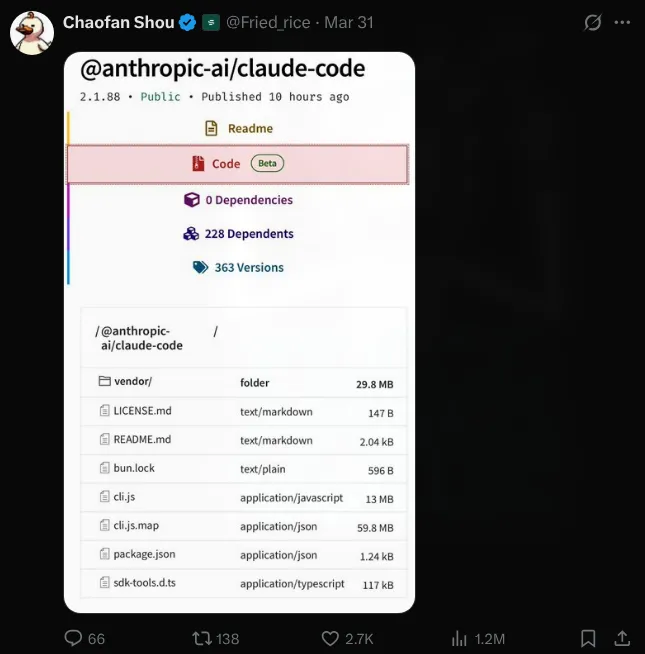Open the Mar 31 post timestamp
The width and height of the screenshot is (645, 654).
tap(349, 22)
